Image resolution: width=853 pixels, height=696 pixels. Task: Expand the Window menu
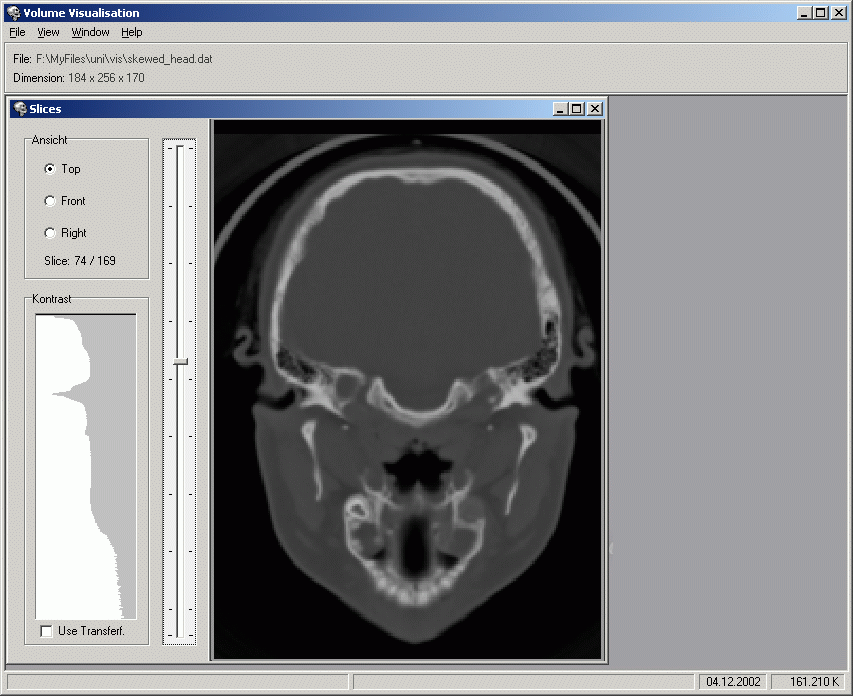90,32
